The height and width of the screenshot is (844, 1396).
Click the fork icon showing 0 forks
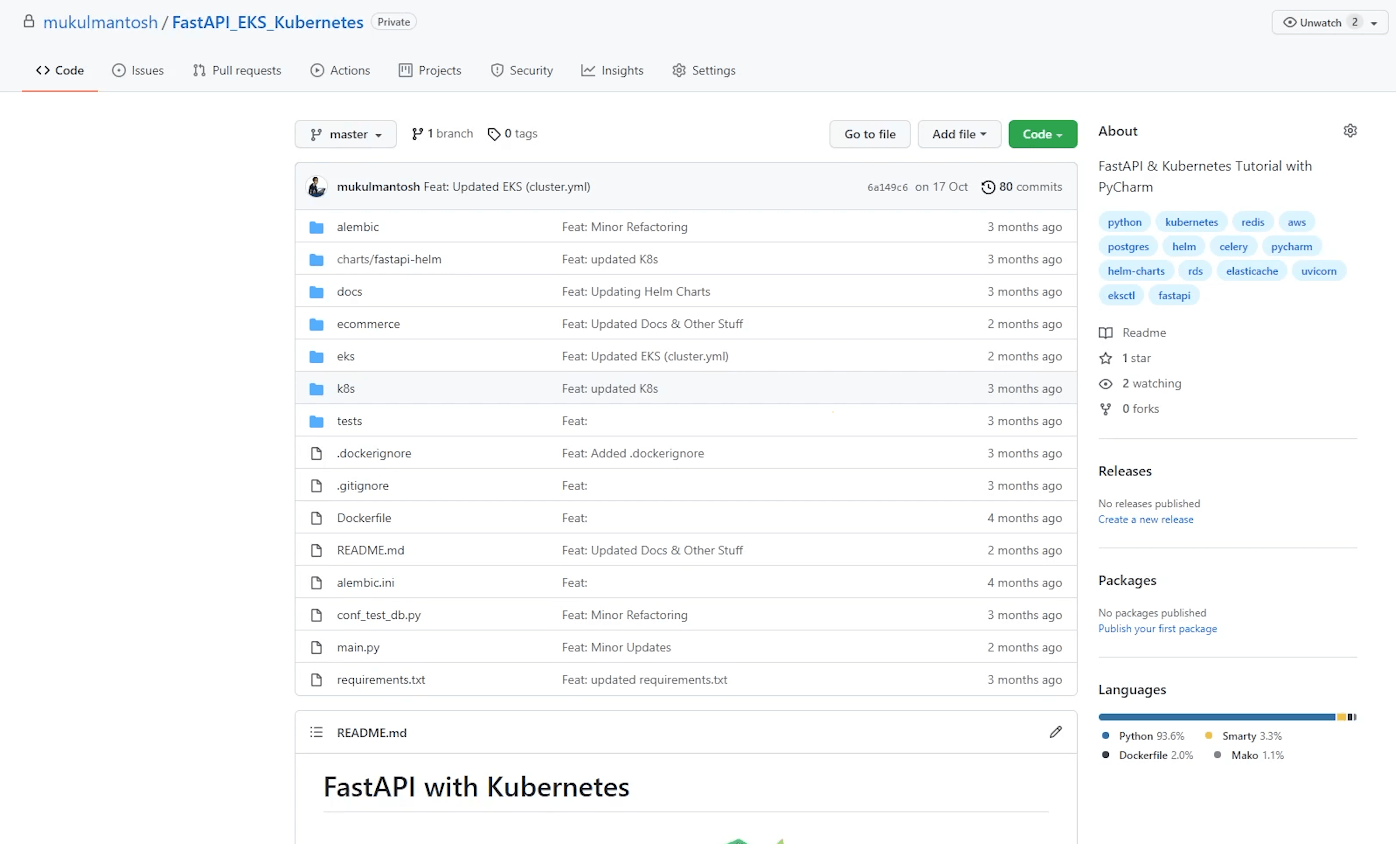[1105, 408]
